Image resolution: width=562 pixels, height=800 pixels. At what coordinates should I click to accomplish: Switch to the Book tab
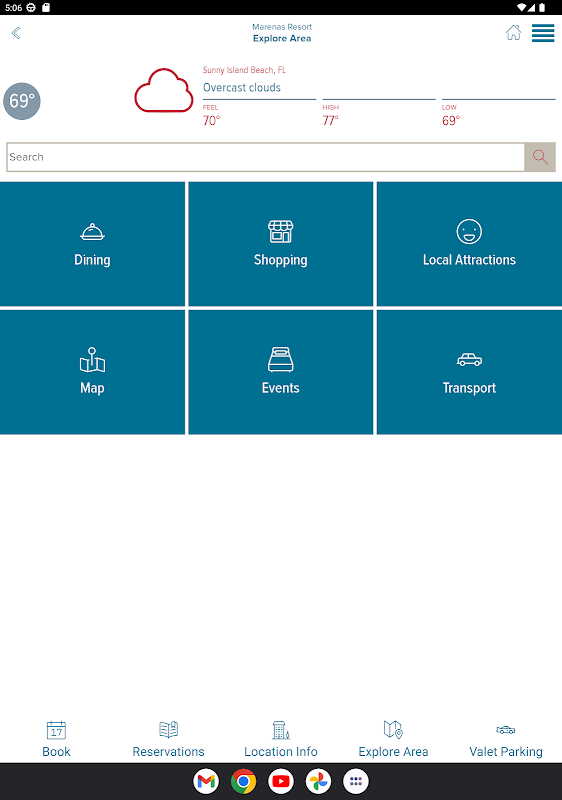(x=56, y=739)
